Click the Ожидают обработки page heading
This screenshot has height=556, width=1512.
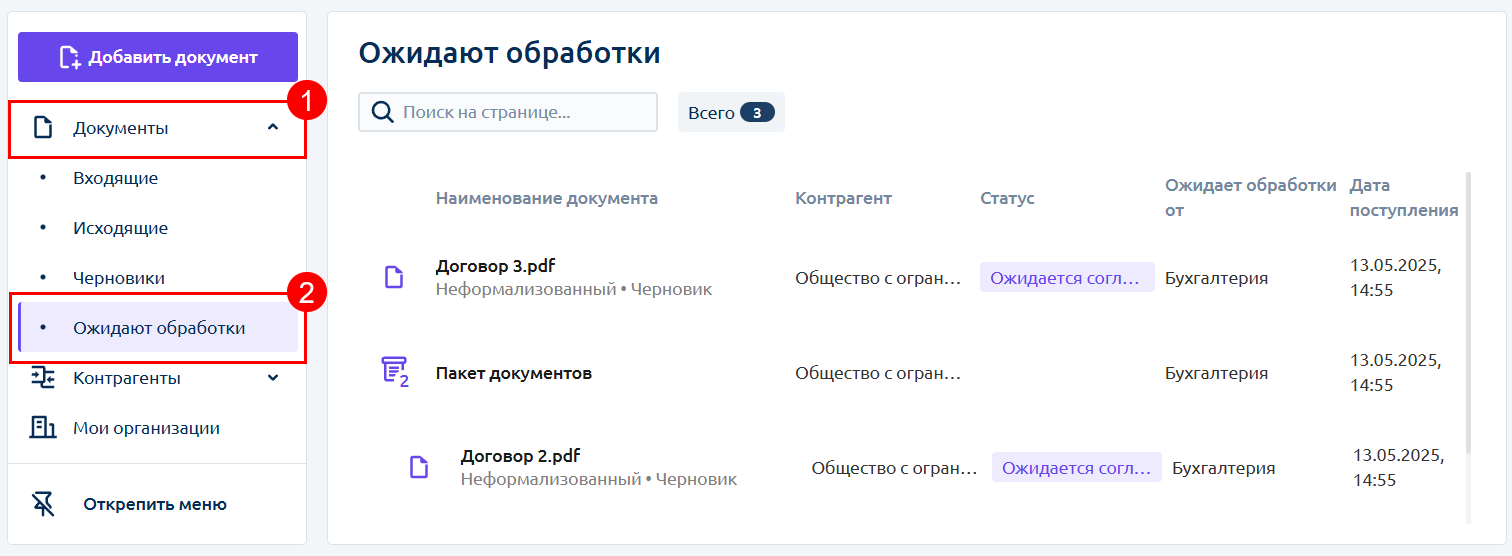pos(510,53)
